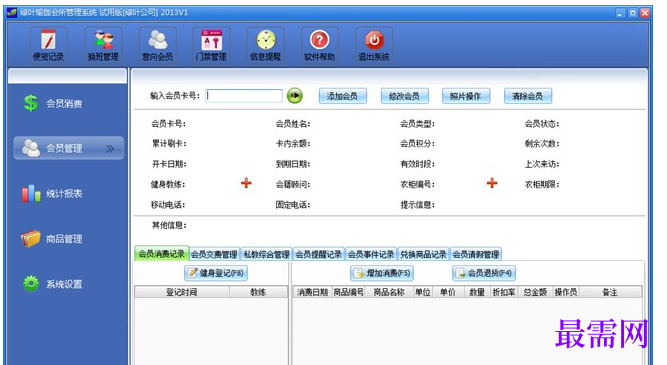Viewport: 667px width, 365px height.
Task: Click the 照片操作 button
Action: [466, 96]
